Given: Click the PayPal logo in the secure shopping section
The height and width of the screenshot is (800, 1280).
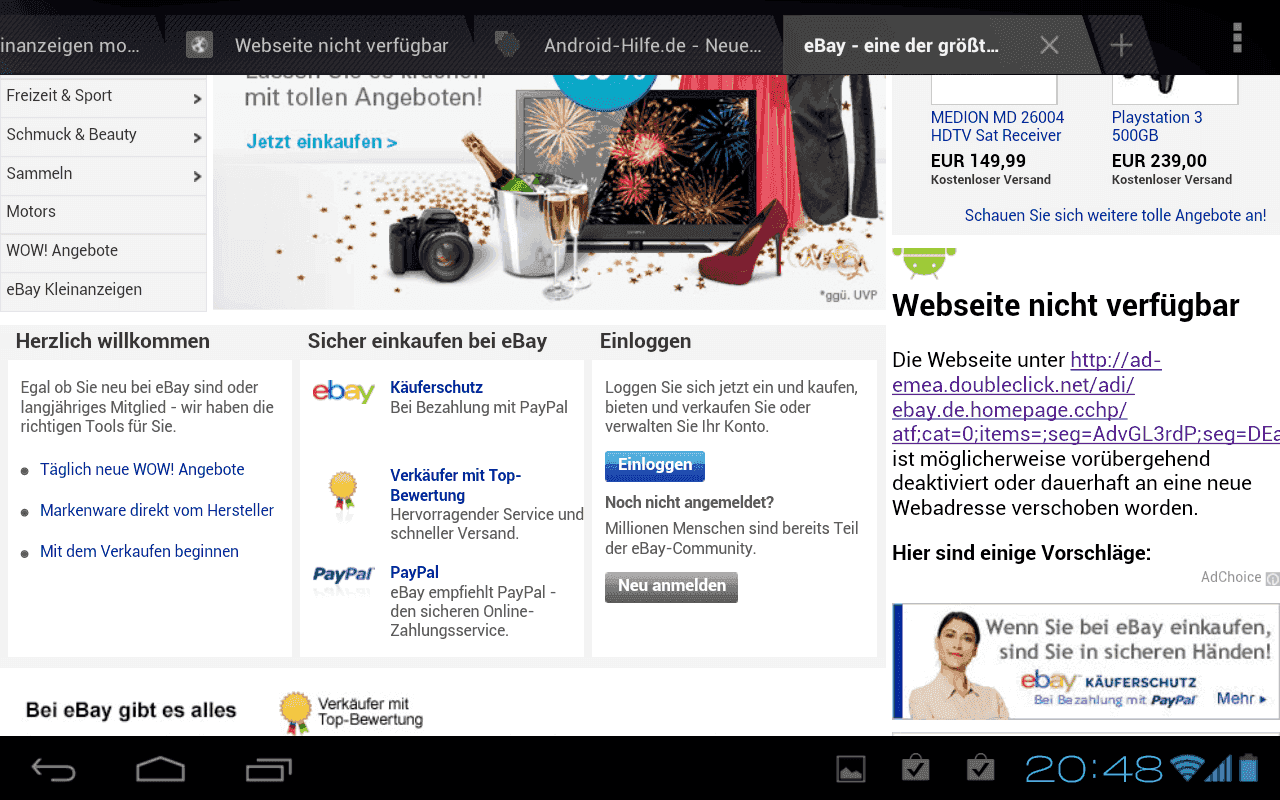Looking at the screenshot, I should (343, 575).
